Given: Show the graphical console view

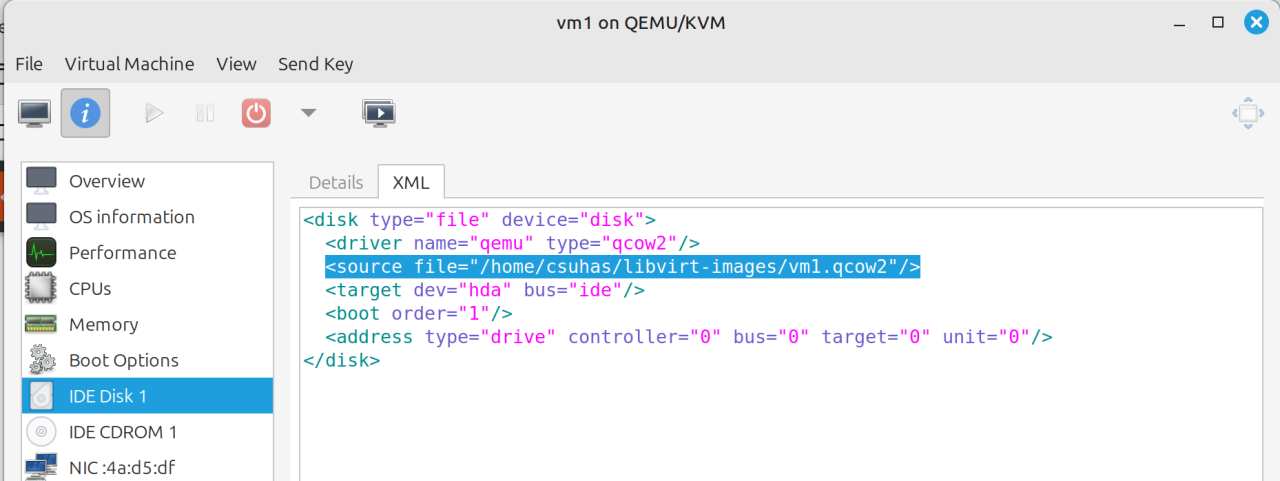Looking at the screenshot, I should (36, 113).
